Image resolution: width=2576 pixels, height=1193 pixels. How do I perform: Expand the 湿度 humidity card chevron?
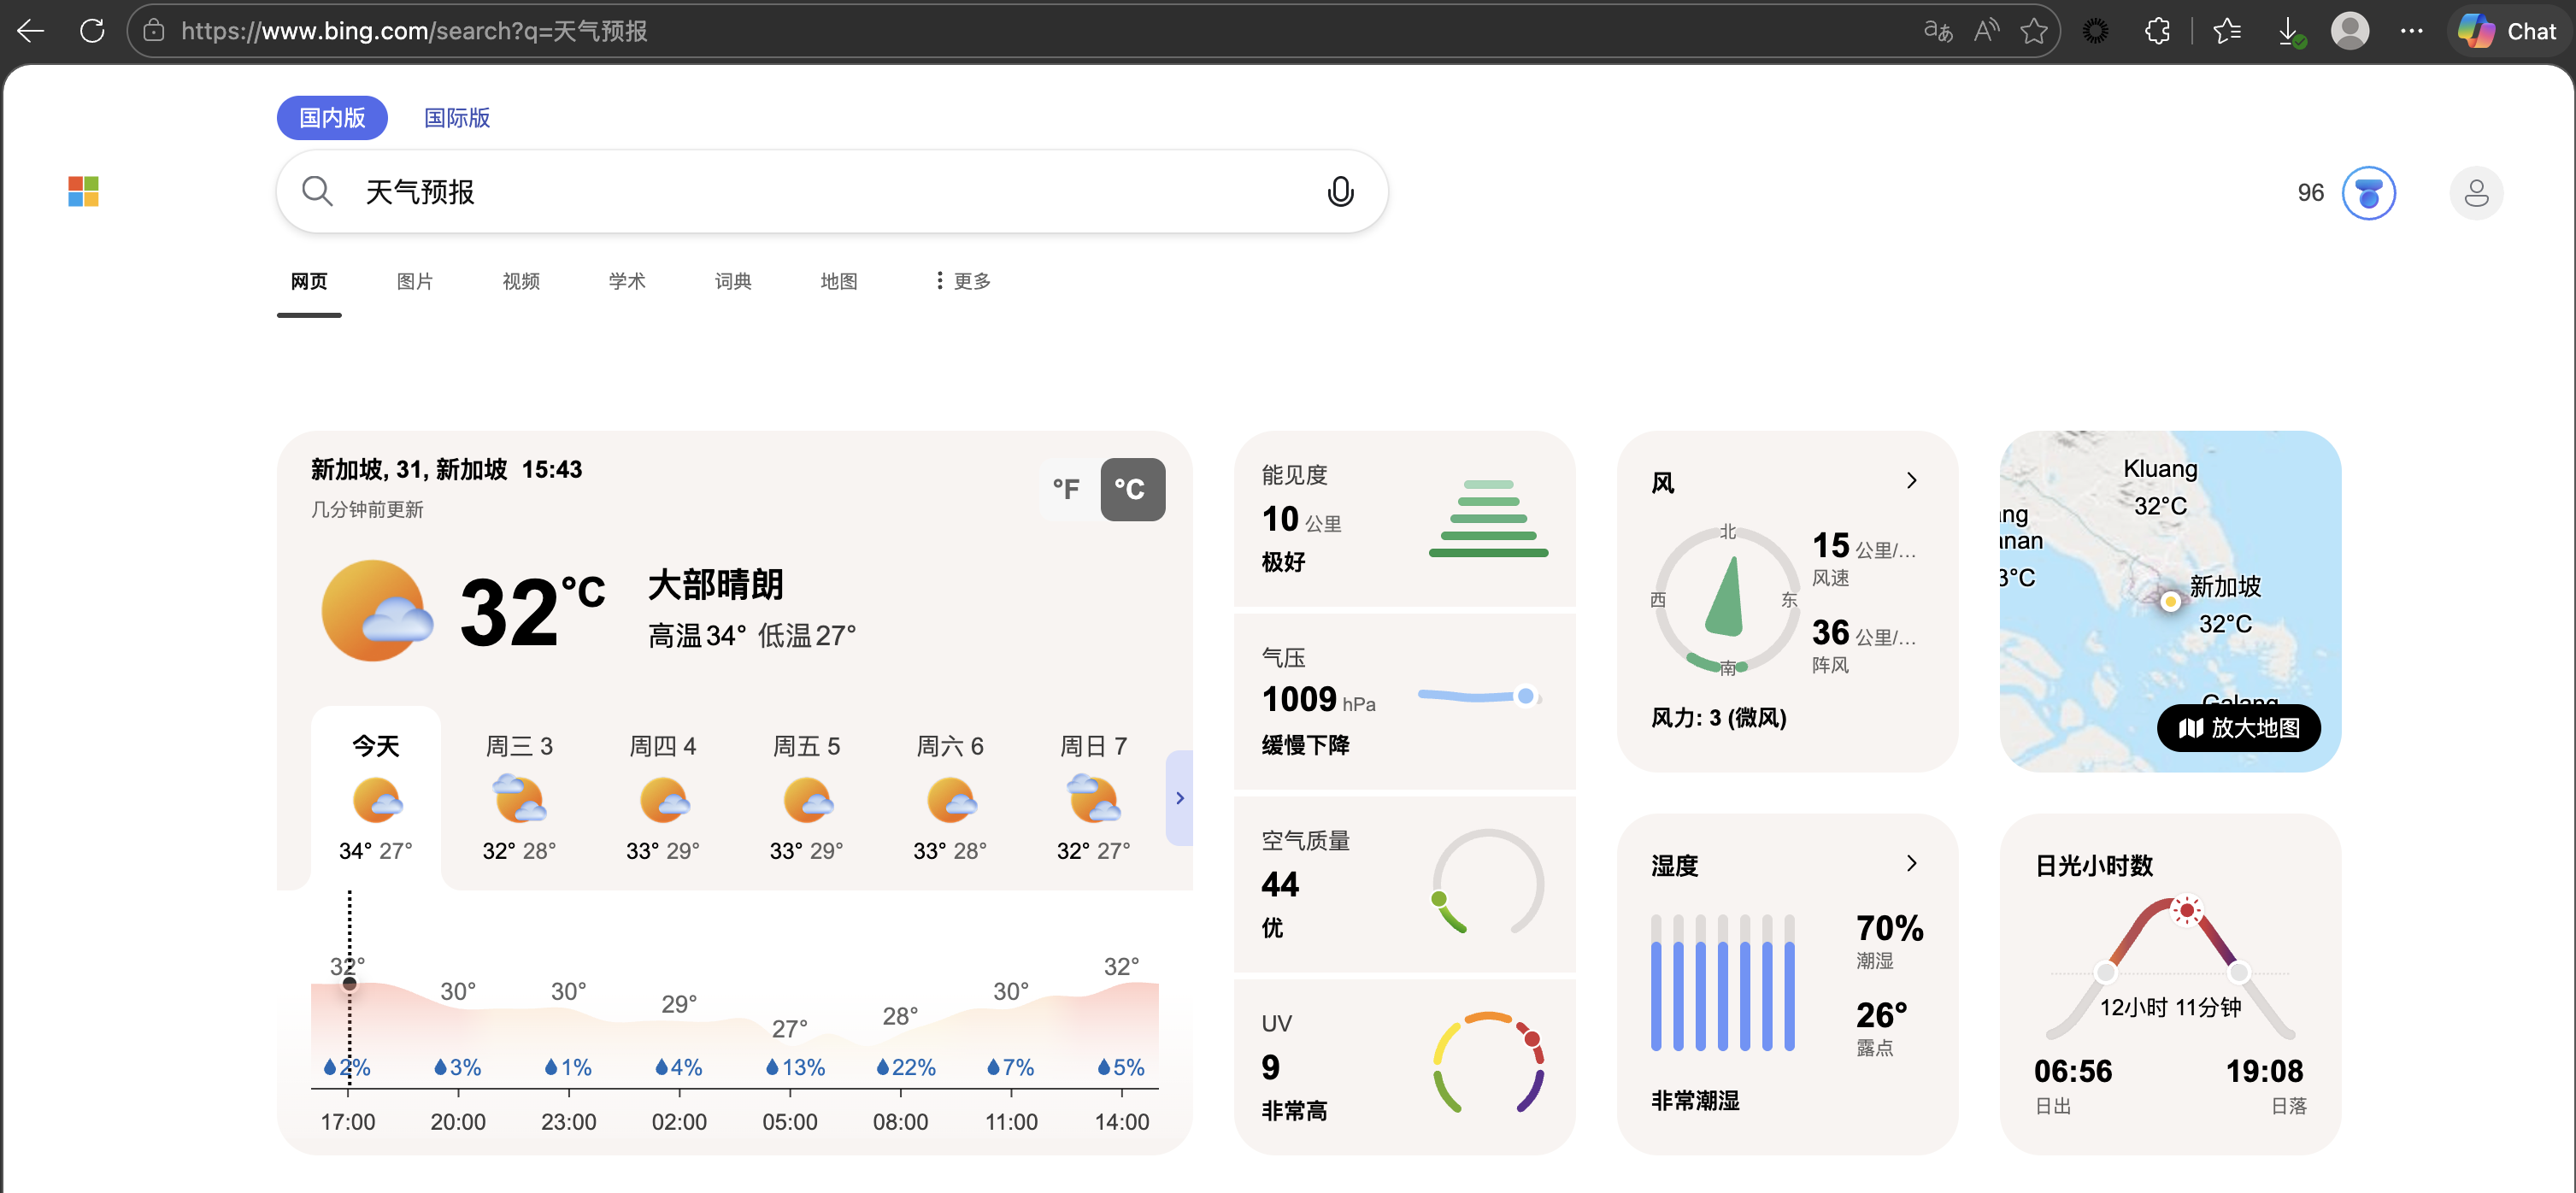pyautogui.click(x=1912, y=864)
